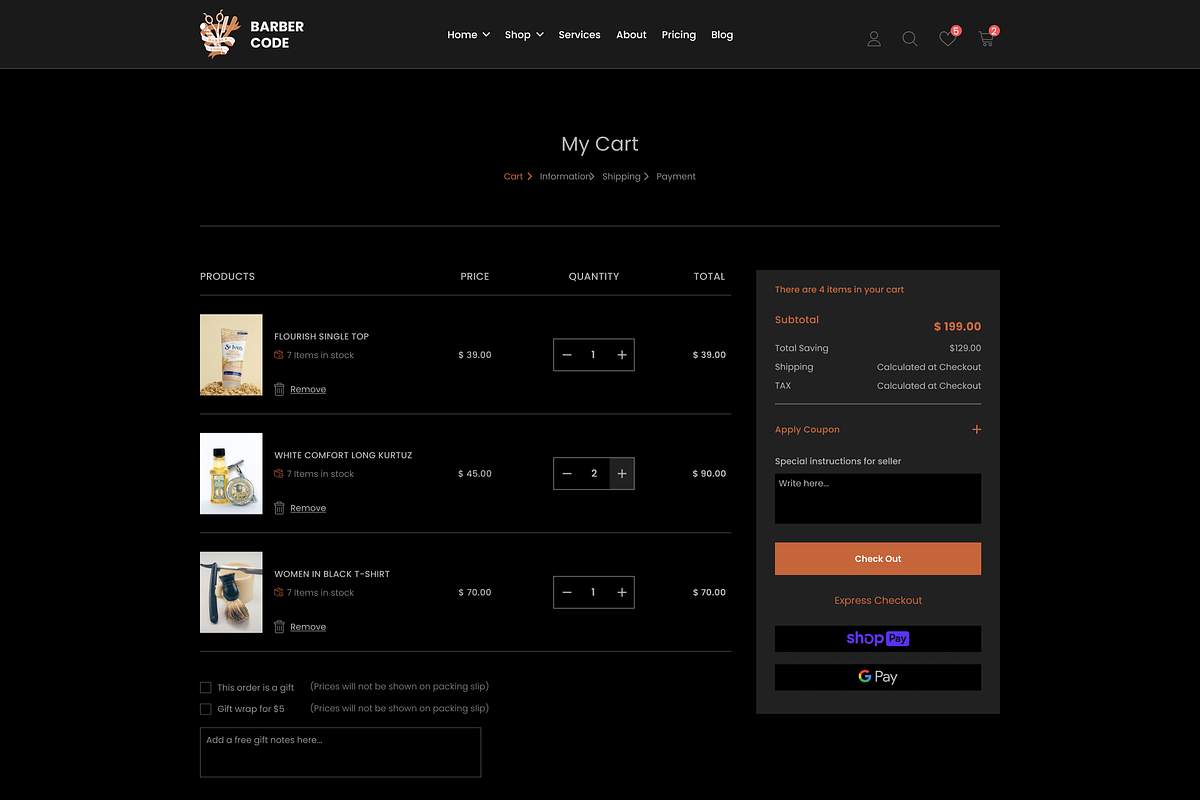Open the shopping cart icon in header
This screenshot has width=1200, height=800.
[986, 39]
